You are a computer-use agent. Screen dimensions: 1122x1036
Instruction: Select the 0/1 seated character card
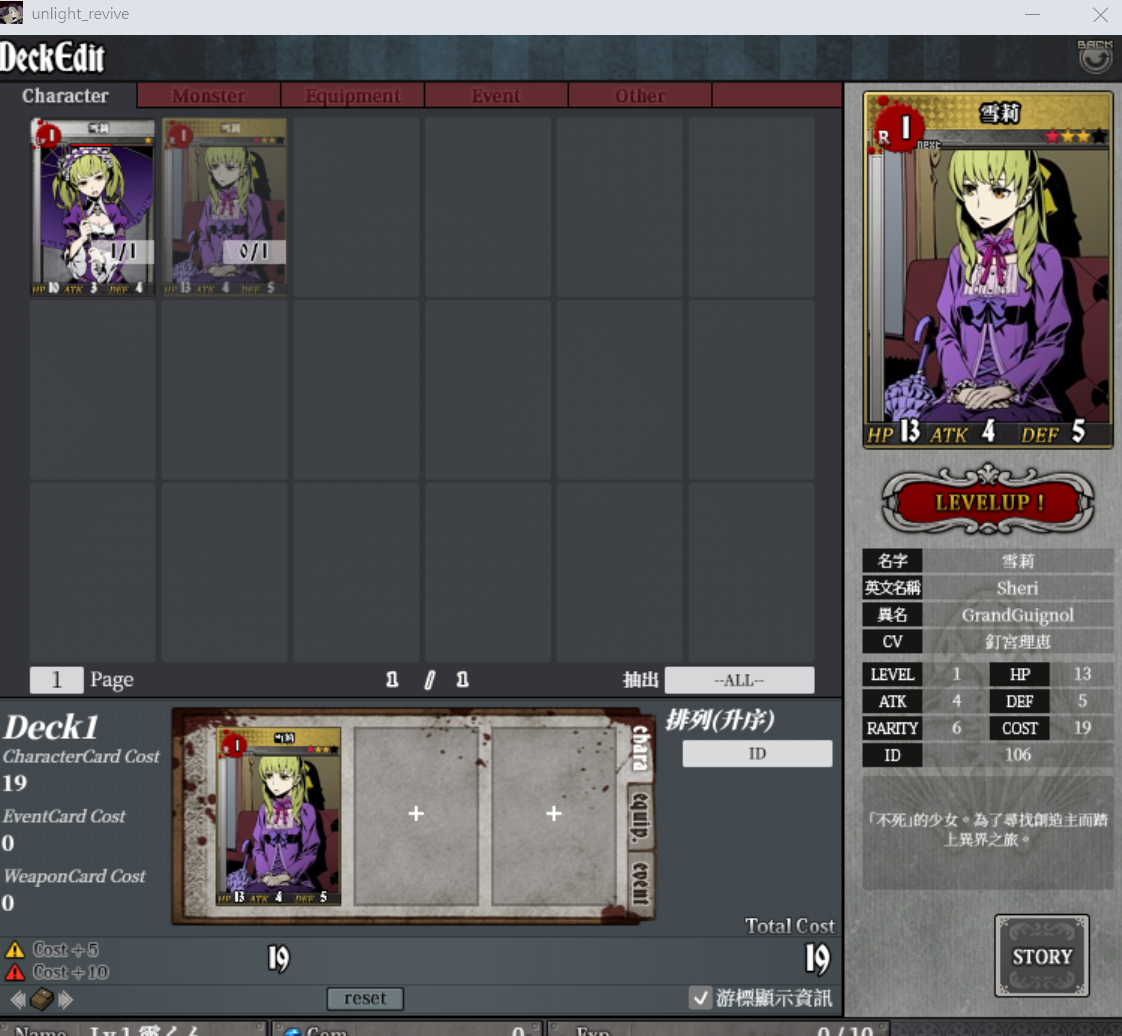(x=225, y=207)
